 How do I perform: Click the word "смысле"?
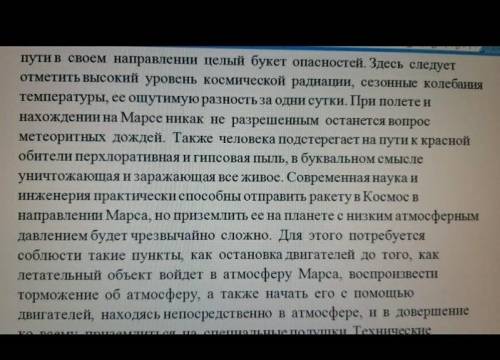(400, 159)
